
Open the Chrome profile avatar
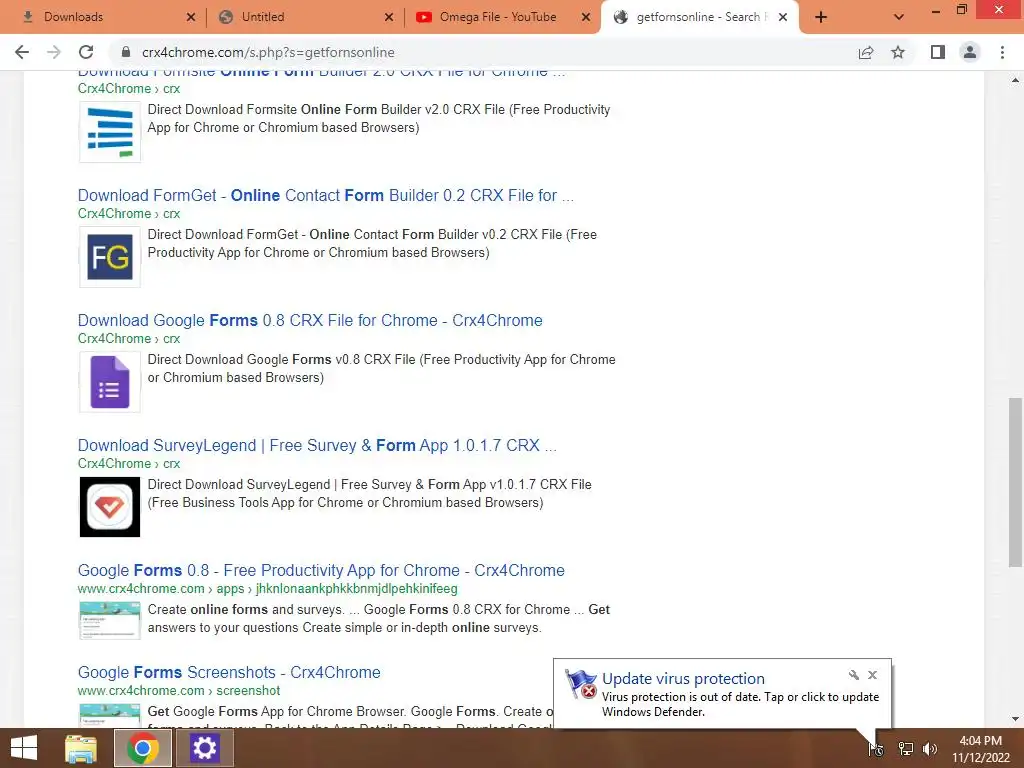click(970, 52)
